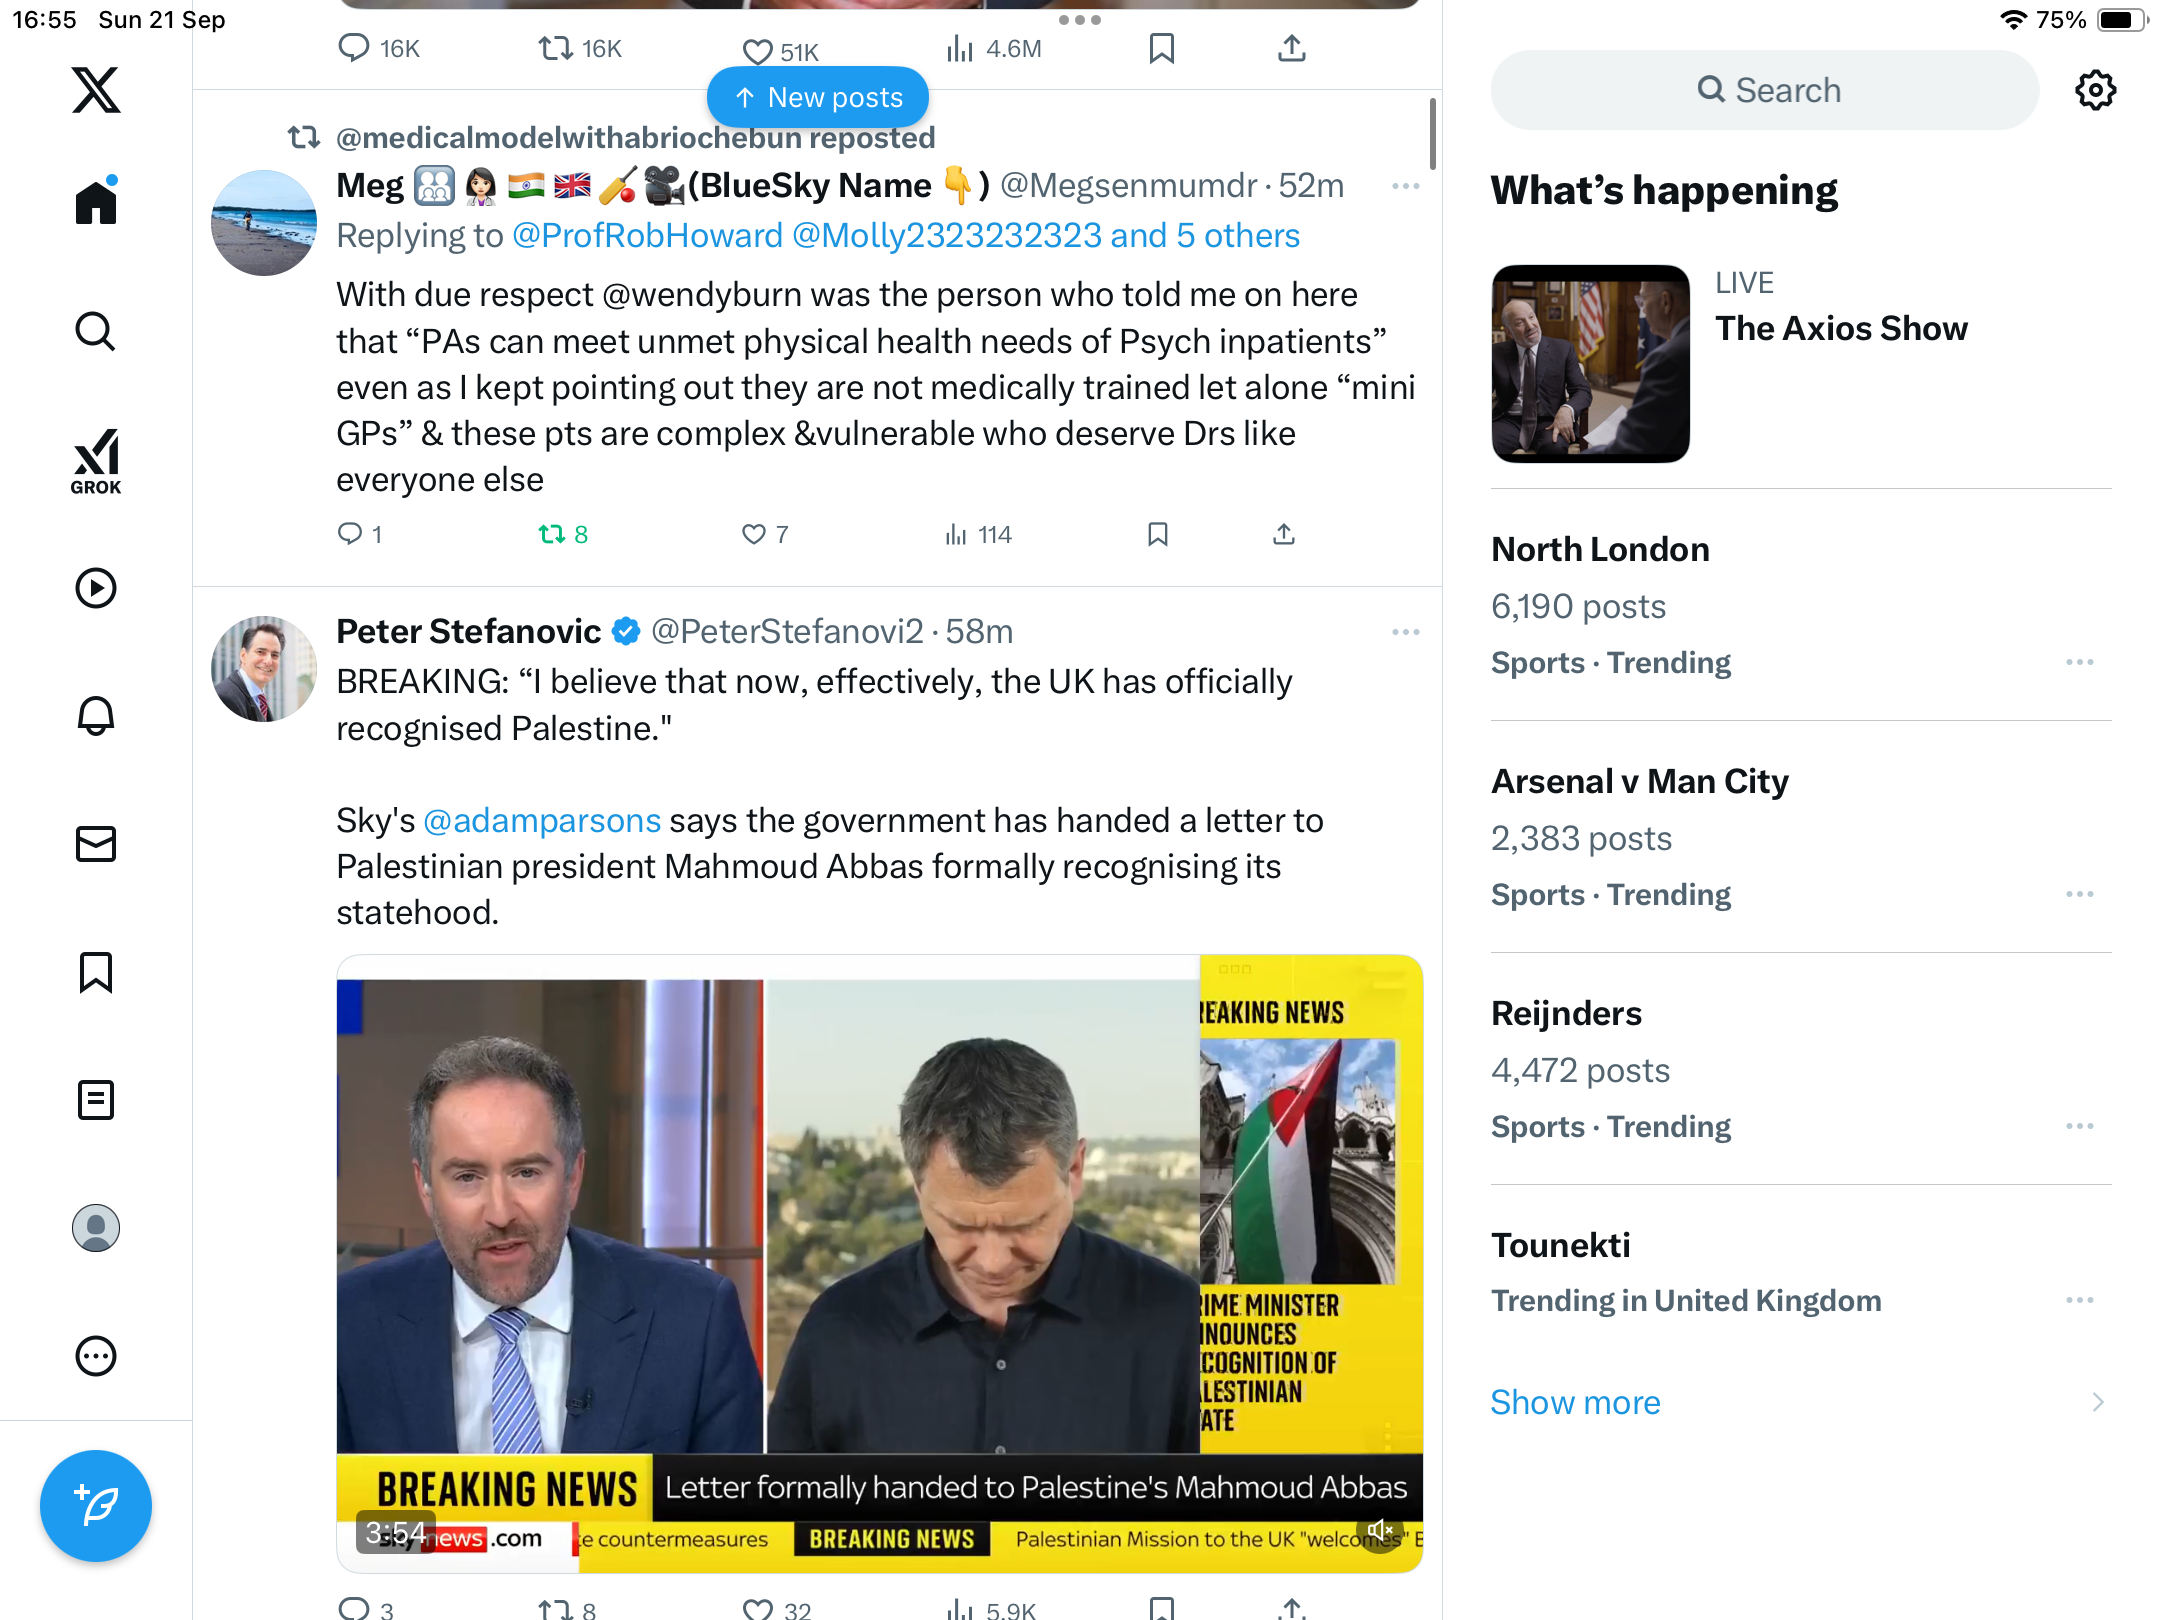Show more trending topics
2160x1620 pixels.
click(x=1575, y=1402)
